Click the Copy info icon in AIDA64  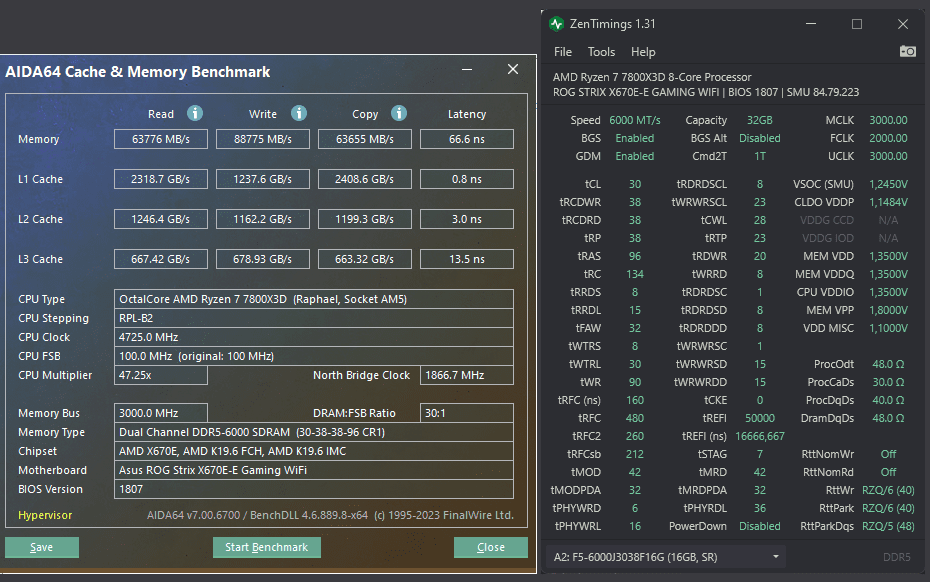pos(399,113)
